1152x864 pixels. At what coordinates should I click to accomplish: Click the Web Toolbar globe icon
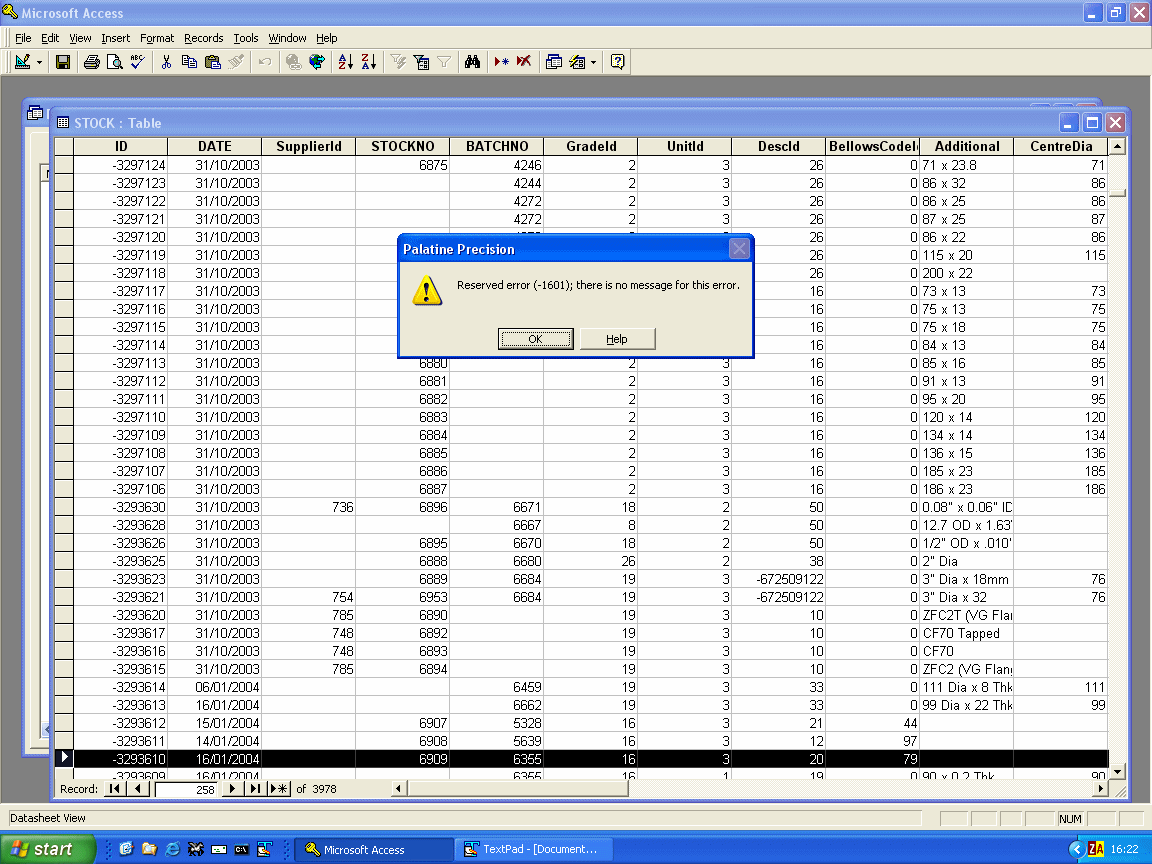(317, 62)
